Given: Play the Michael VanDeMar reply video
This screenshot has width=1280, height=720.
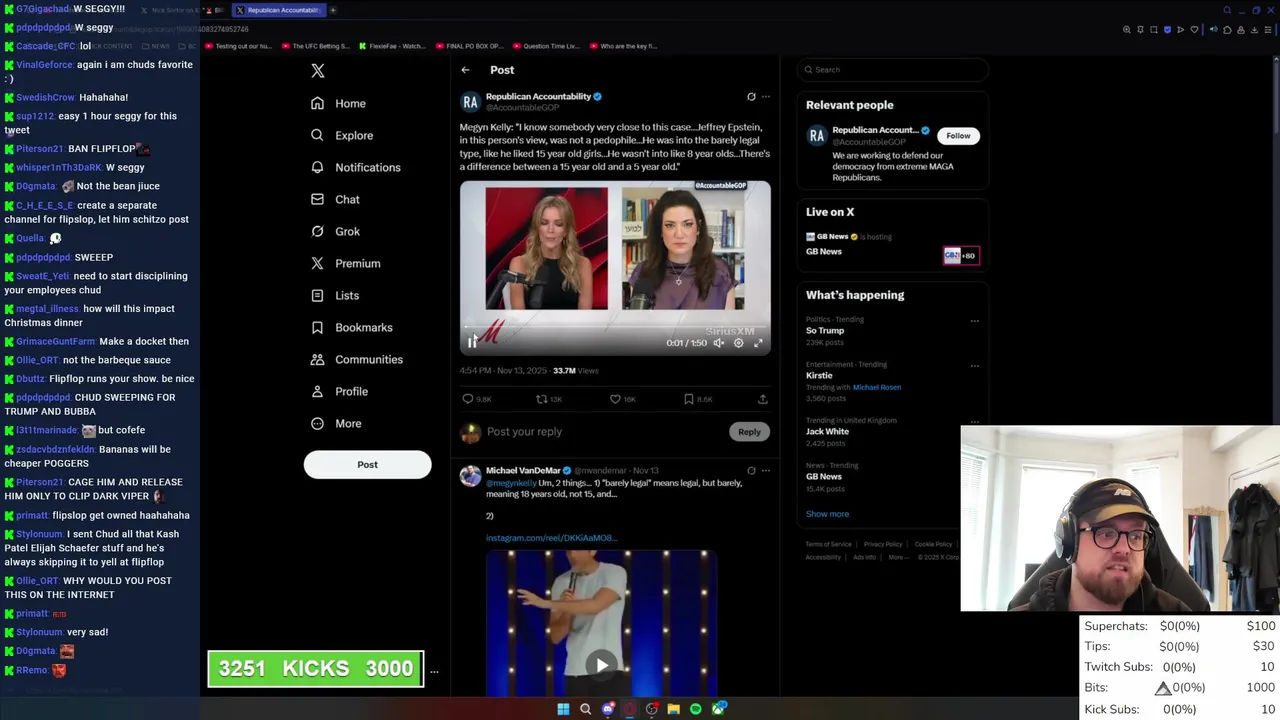Looking at the screenshot, I should coord(601,666).
